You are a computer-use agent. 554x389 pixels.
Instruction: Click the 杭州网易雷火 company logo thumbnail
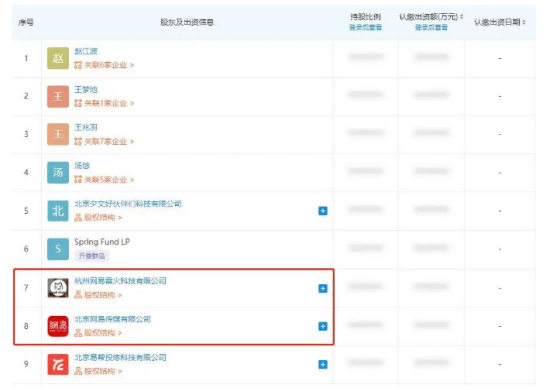(58, 288)
